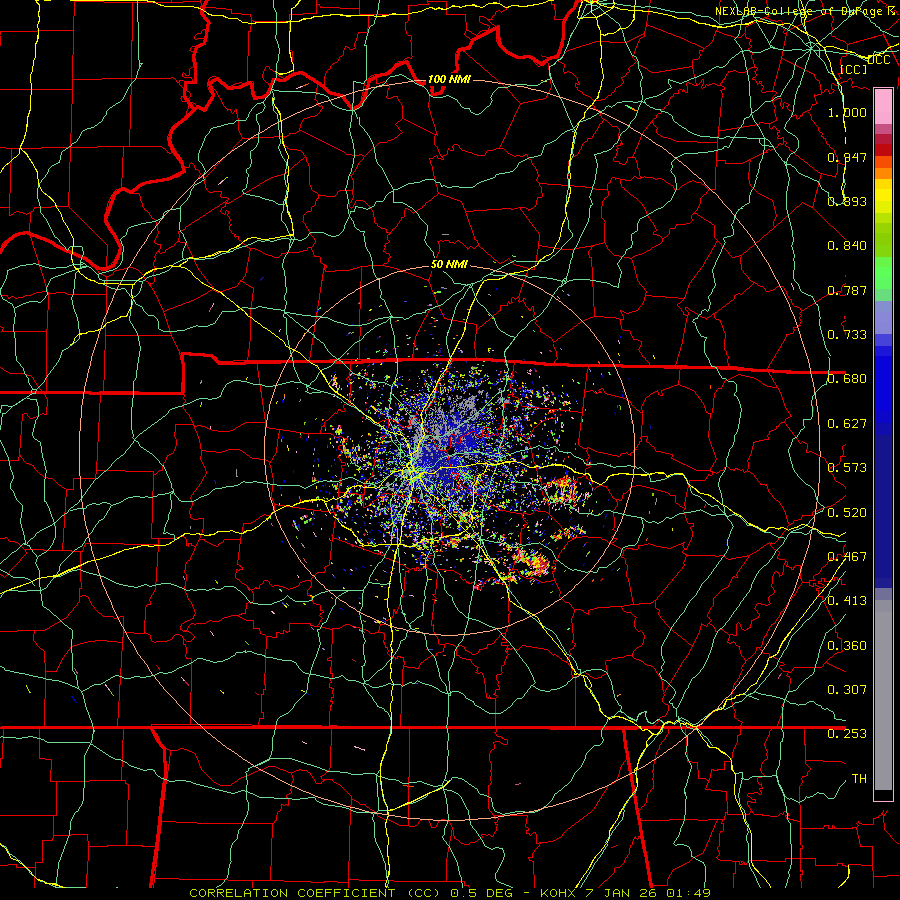This screenshot has height=900, width=900.
Task: Click the [CC] legend unit label
Action: (x=853, y=69)
